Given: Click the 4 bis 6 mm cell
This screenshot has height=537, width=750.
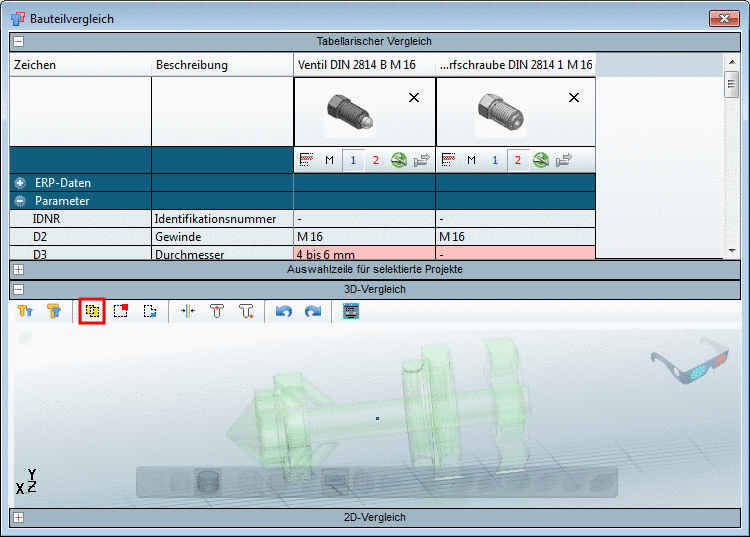Looking at the screenshot, I should click(364, 253).
